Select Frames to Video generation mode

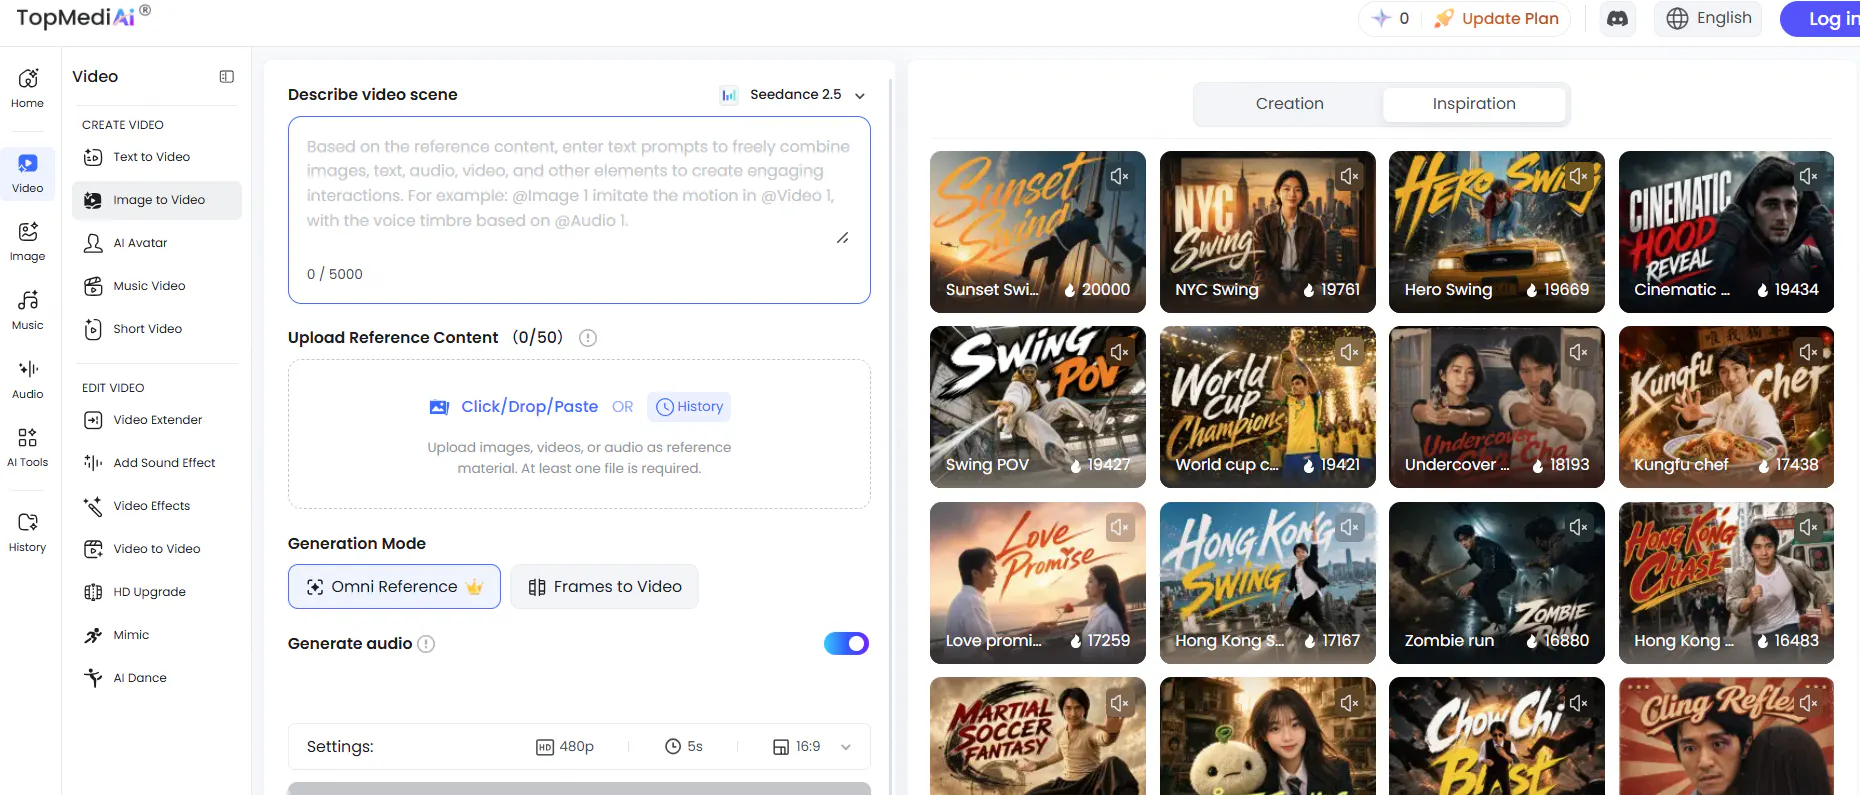(x=604, y=587)
